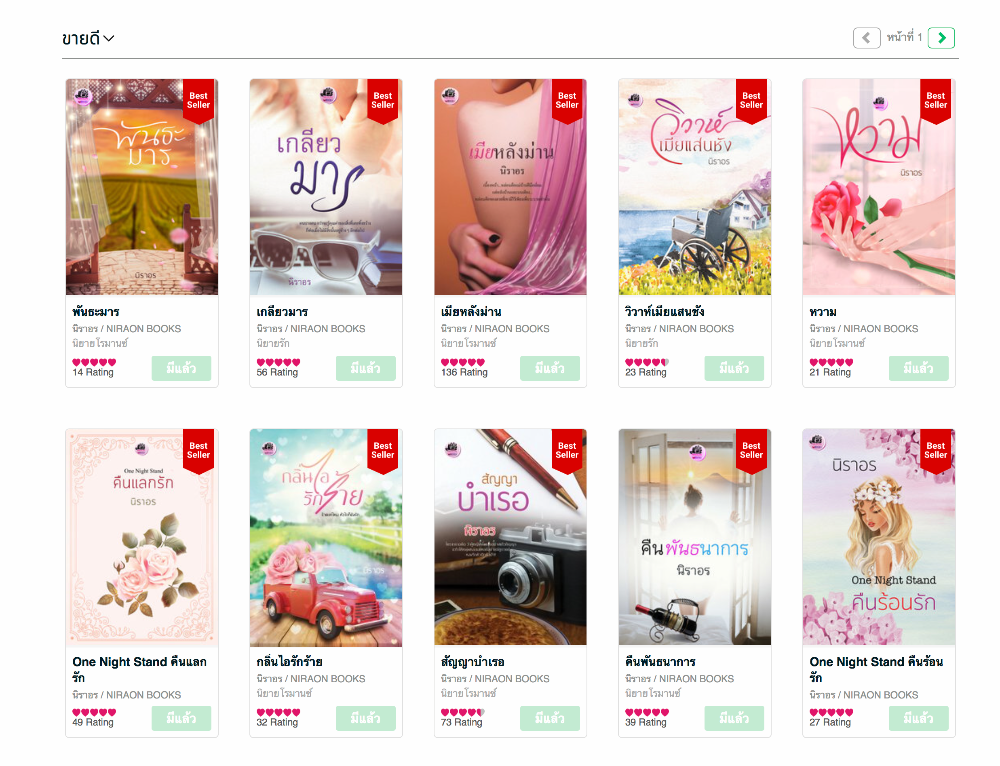1000x766 pixels.
Task: Select NIRAON BOOKS publisher under หวาม
Action: click(881, 328)
